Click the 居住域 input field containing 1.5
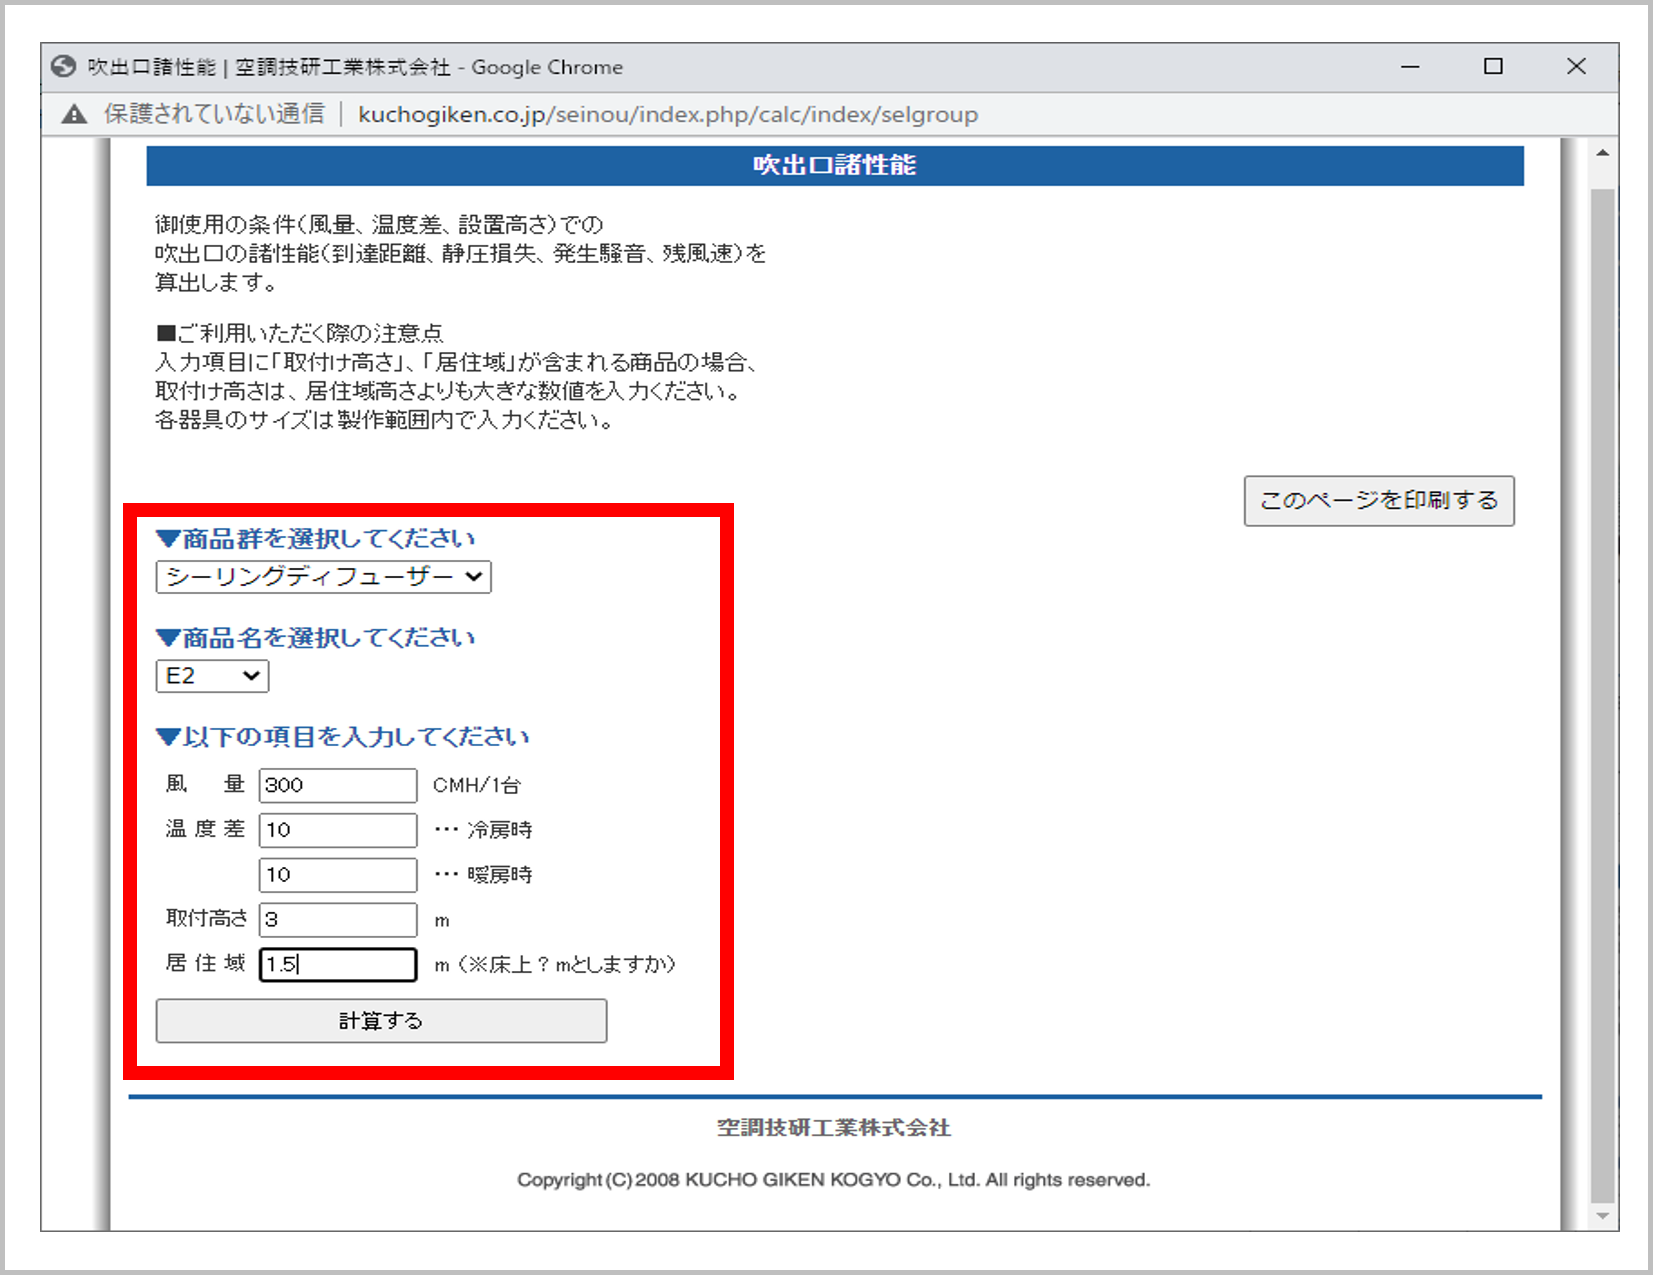 [x=338, y=965]
